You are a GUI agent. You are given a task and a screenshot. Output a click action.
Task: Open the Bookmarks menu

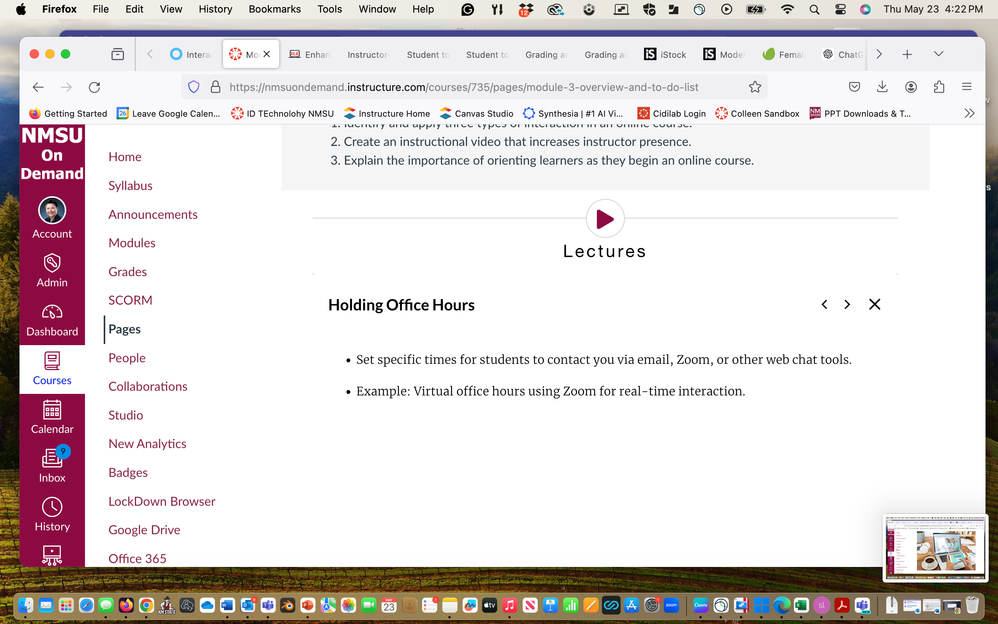click(274, 9)
